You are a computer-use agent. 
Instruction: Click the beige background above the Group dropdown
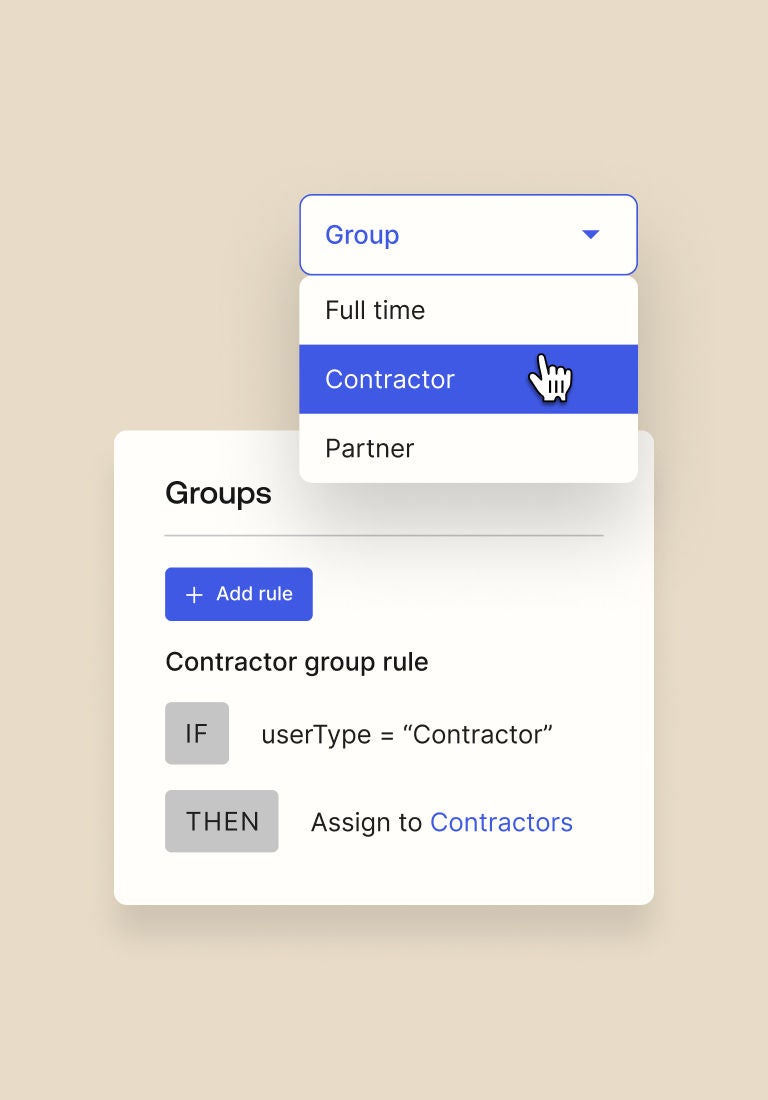[468, 120]
